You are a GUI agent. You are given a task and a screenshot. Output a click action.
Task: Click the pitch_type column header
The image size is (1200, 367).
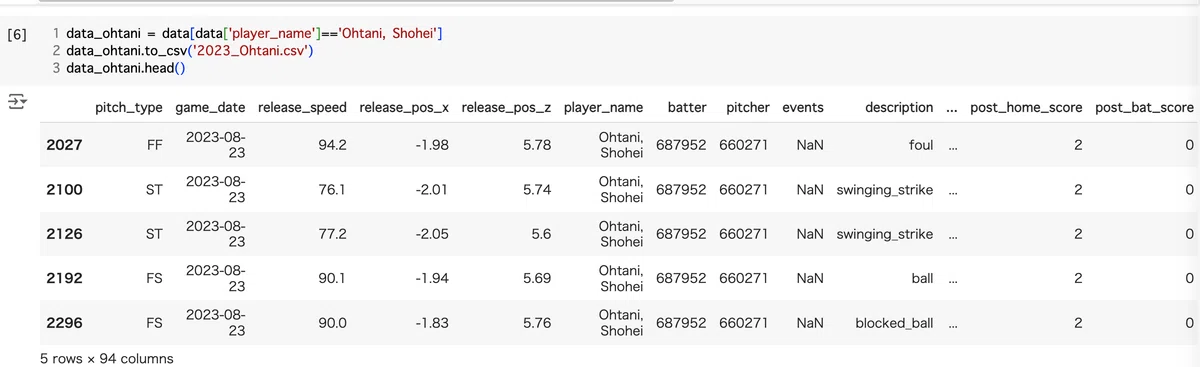[x=129, y=107]
